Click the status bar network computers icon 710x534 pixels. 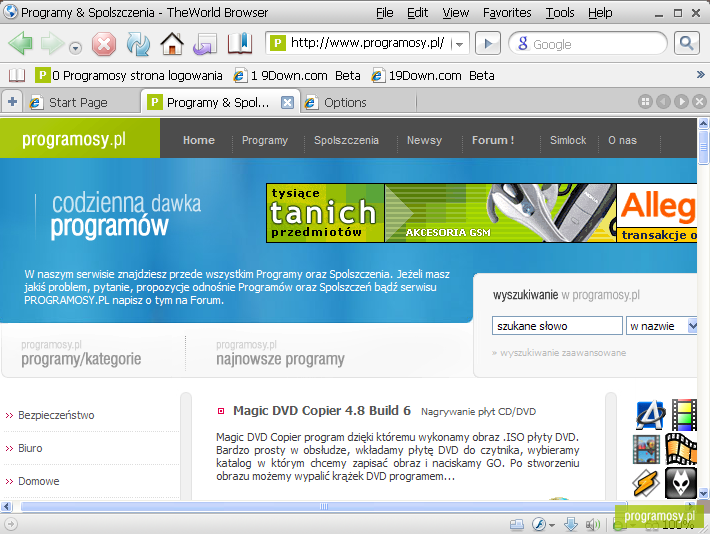(x=517, y=524)
